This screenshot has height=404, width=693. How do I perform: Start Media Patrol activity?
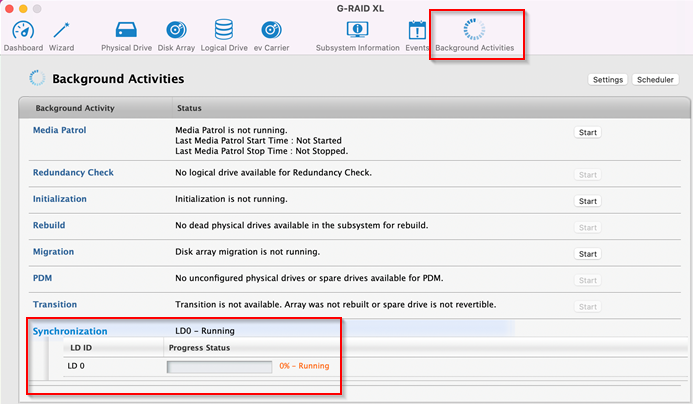coord(588,132)
